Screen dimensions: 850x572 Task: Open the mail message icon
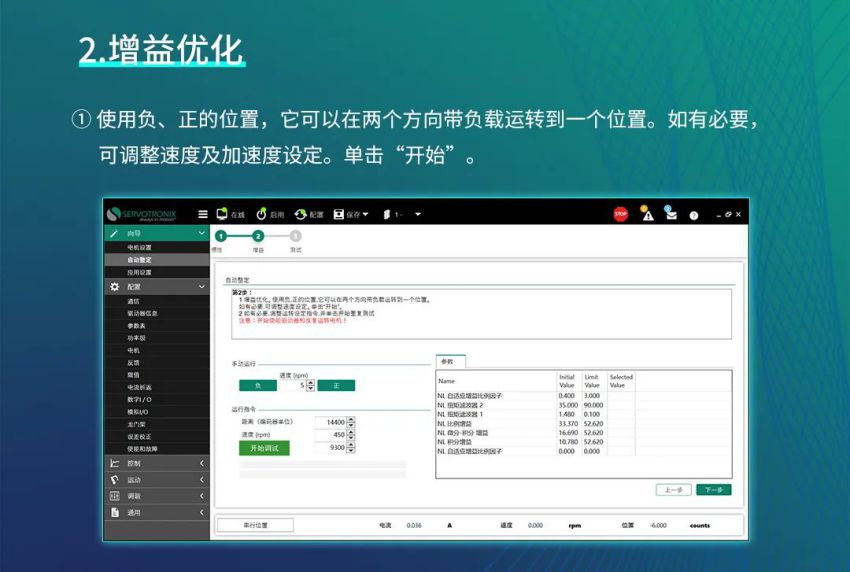[x=671, y=214]
